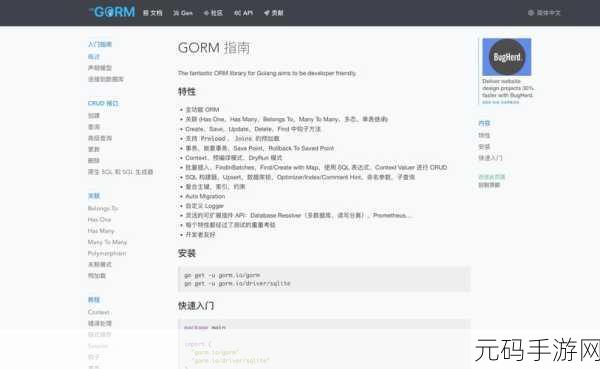Screen dimensions: 600x369
Task: Open the Gen navigation item
Action: click(183, 13)
